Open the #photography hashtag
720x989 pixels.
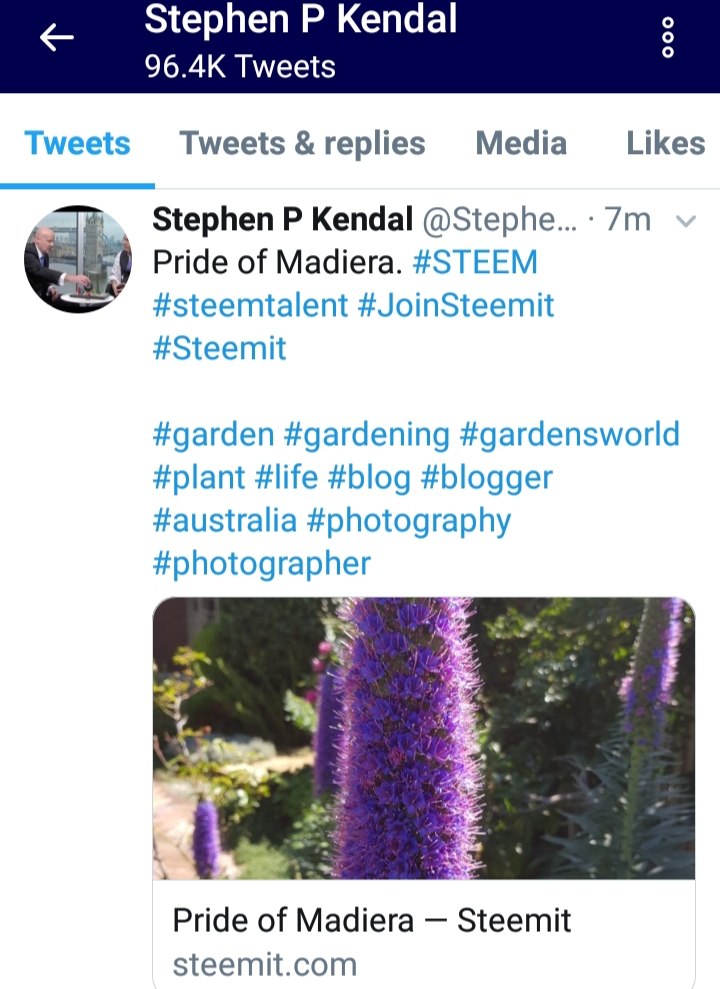[x=409, y=522]
